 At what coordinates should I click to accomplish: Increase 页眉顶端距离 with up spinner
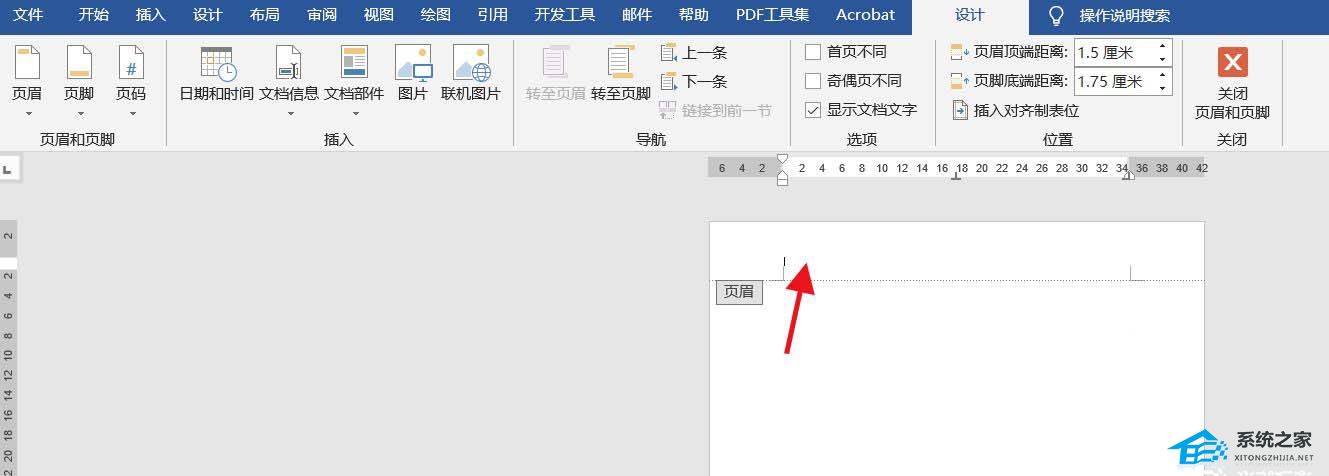coord(1163,46)
